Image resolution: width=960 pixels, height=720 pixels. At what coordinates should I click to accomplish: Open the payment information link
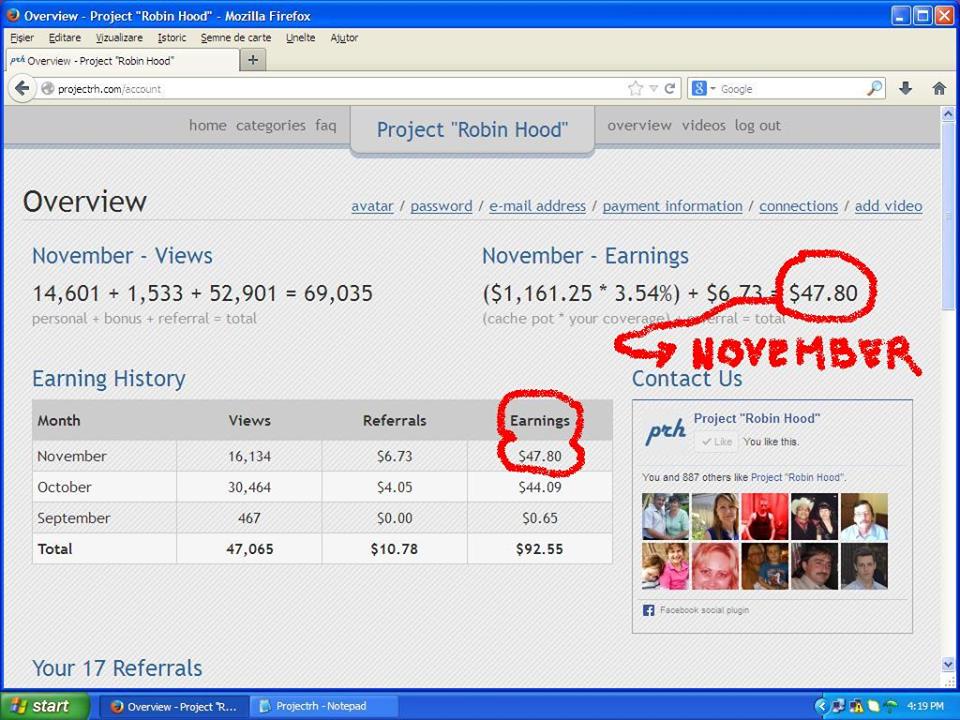coord(672,206)
